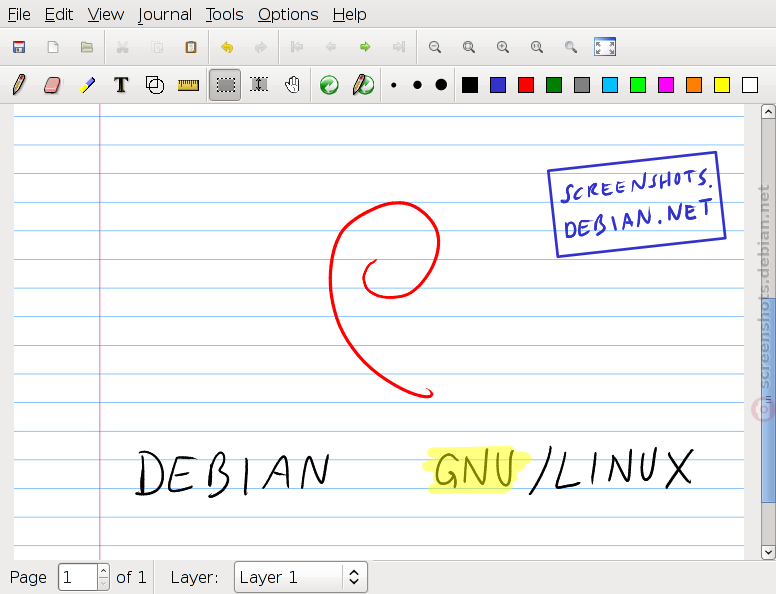Screen dimensions: 776x594
Task: Paste with the clipboard icon
Action: point(191,47)
